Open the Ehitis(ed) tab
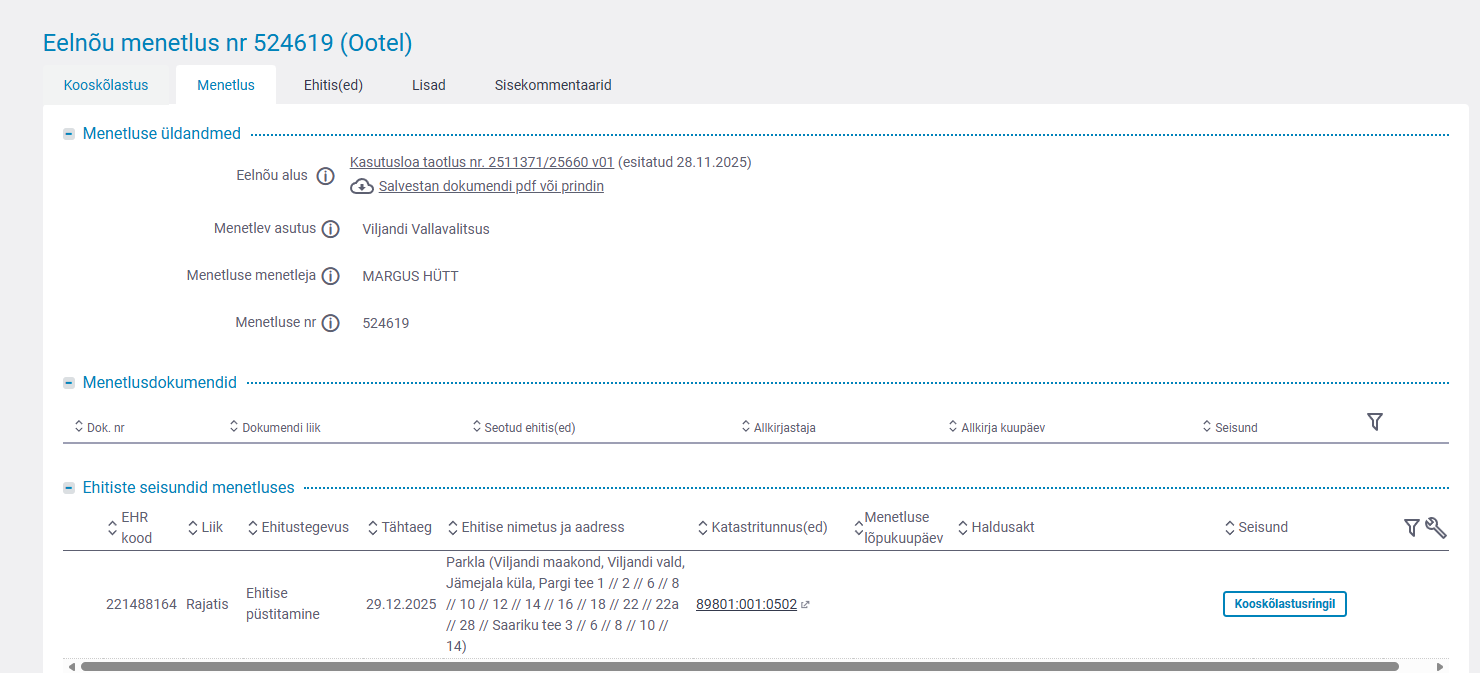Image resolution: width=1480 pixels, height=673 pixels. click(x=333, y=85)
